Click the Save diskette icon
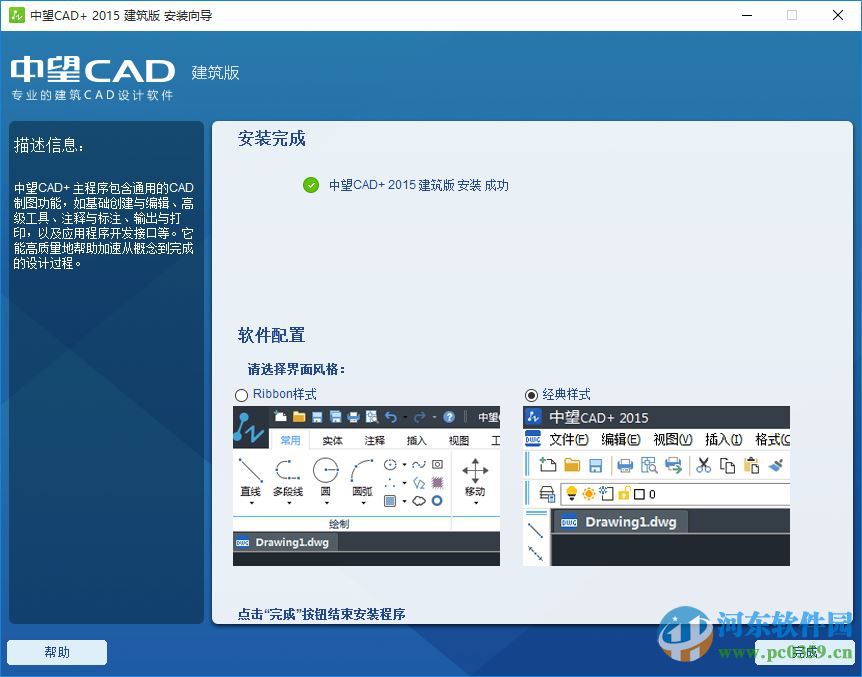This screenshot has height=677, width=862. tap(595, 465)
